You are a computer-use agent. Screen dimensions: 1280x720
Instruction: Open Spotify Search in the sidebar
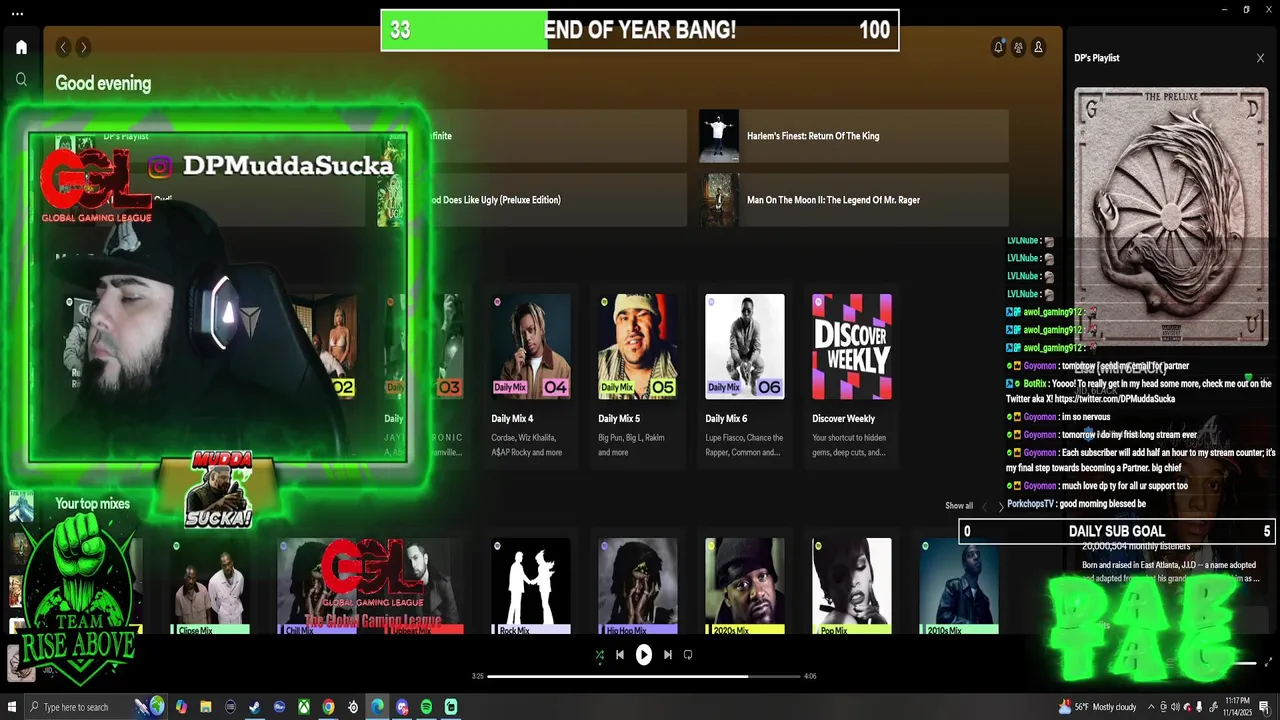coord(21,79)
